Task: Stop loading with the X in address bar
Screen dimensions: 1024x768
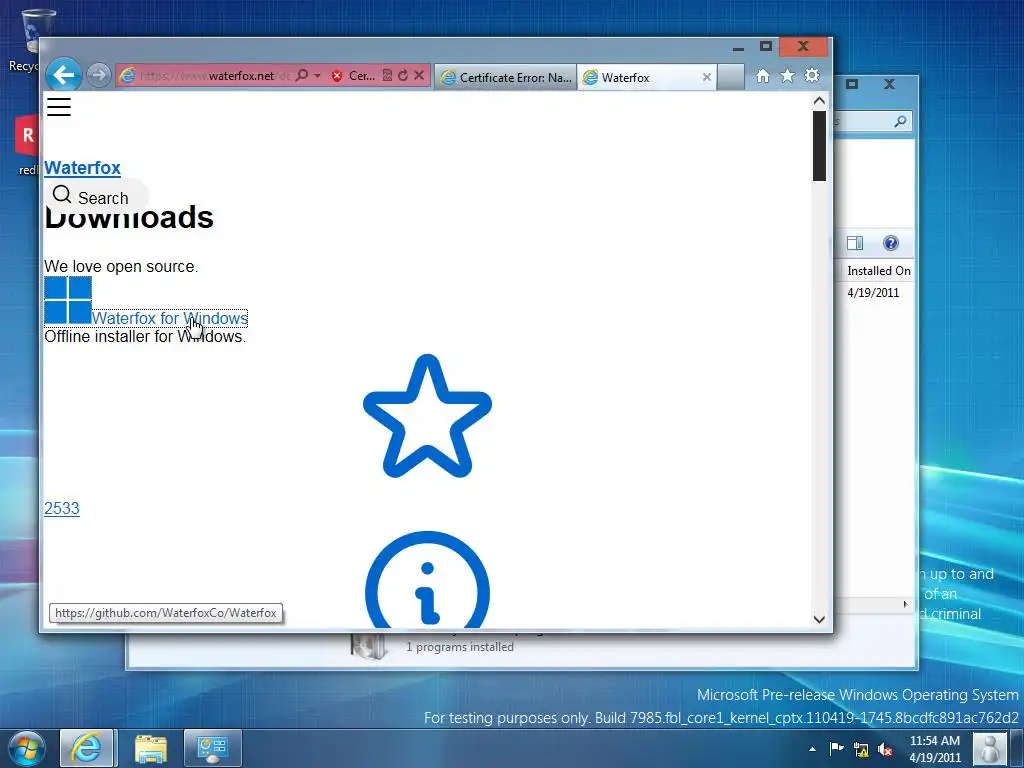Action: point(419,76)
